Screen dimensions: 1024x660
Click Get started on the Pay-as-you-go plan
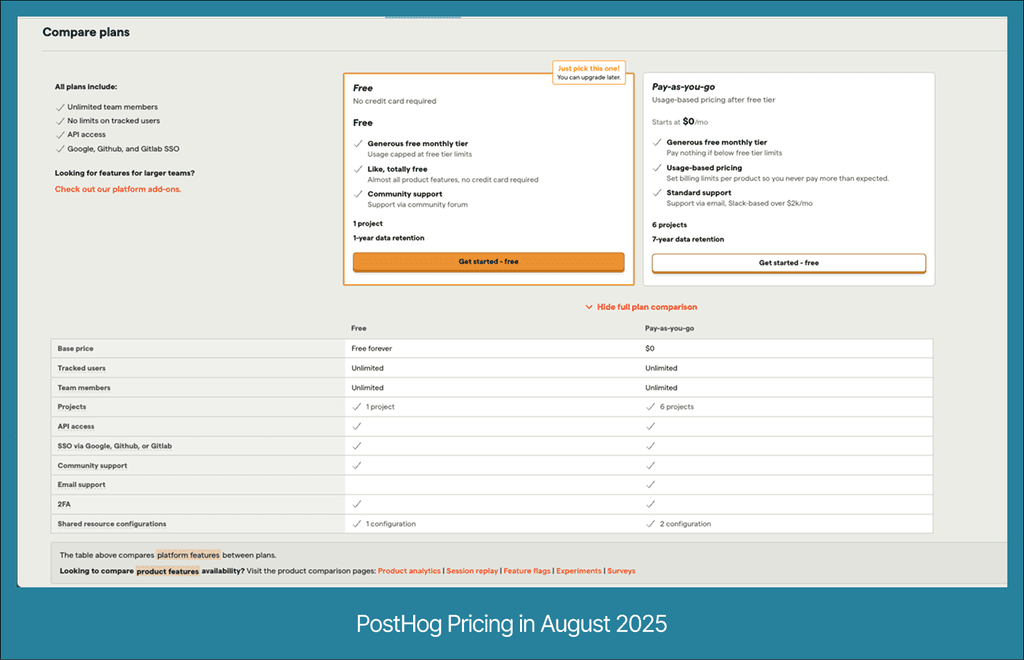click(790, 262)
